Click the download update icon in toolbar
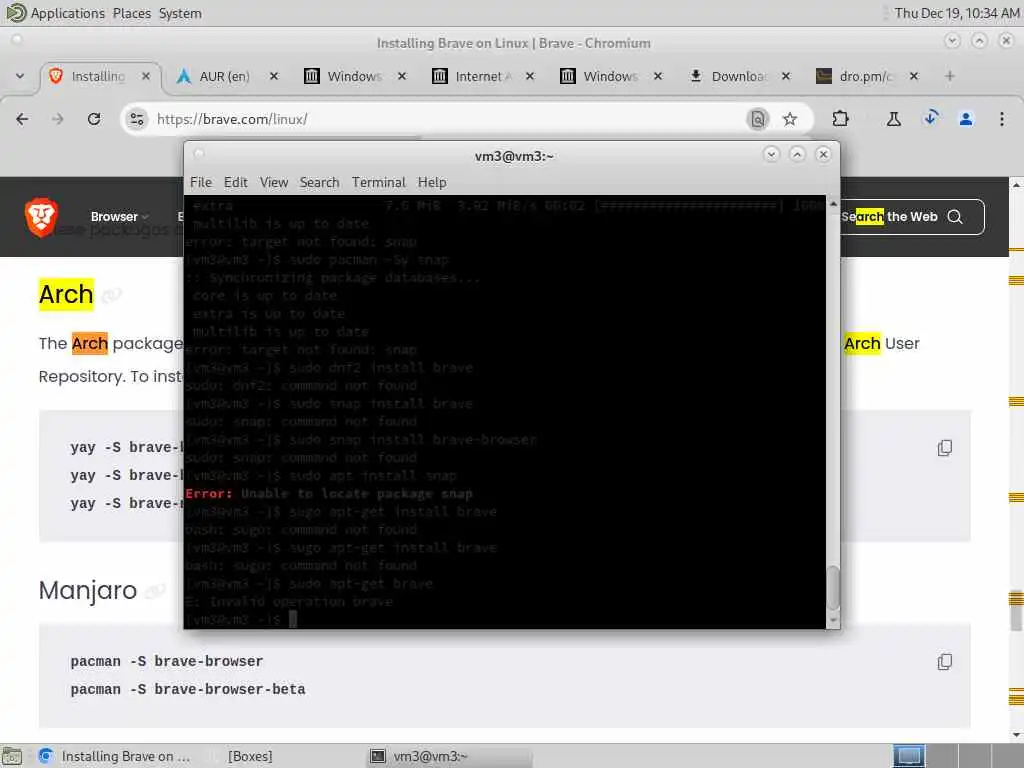The height and width of the screenshot is (768, 1024). pos(931,118)
